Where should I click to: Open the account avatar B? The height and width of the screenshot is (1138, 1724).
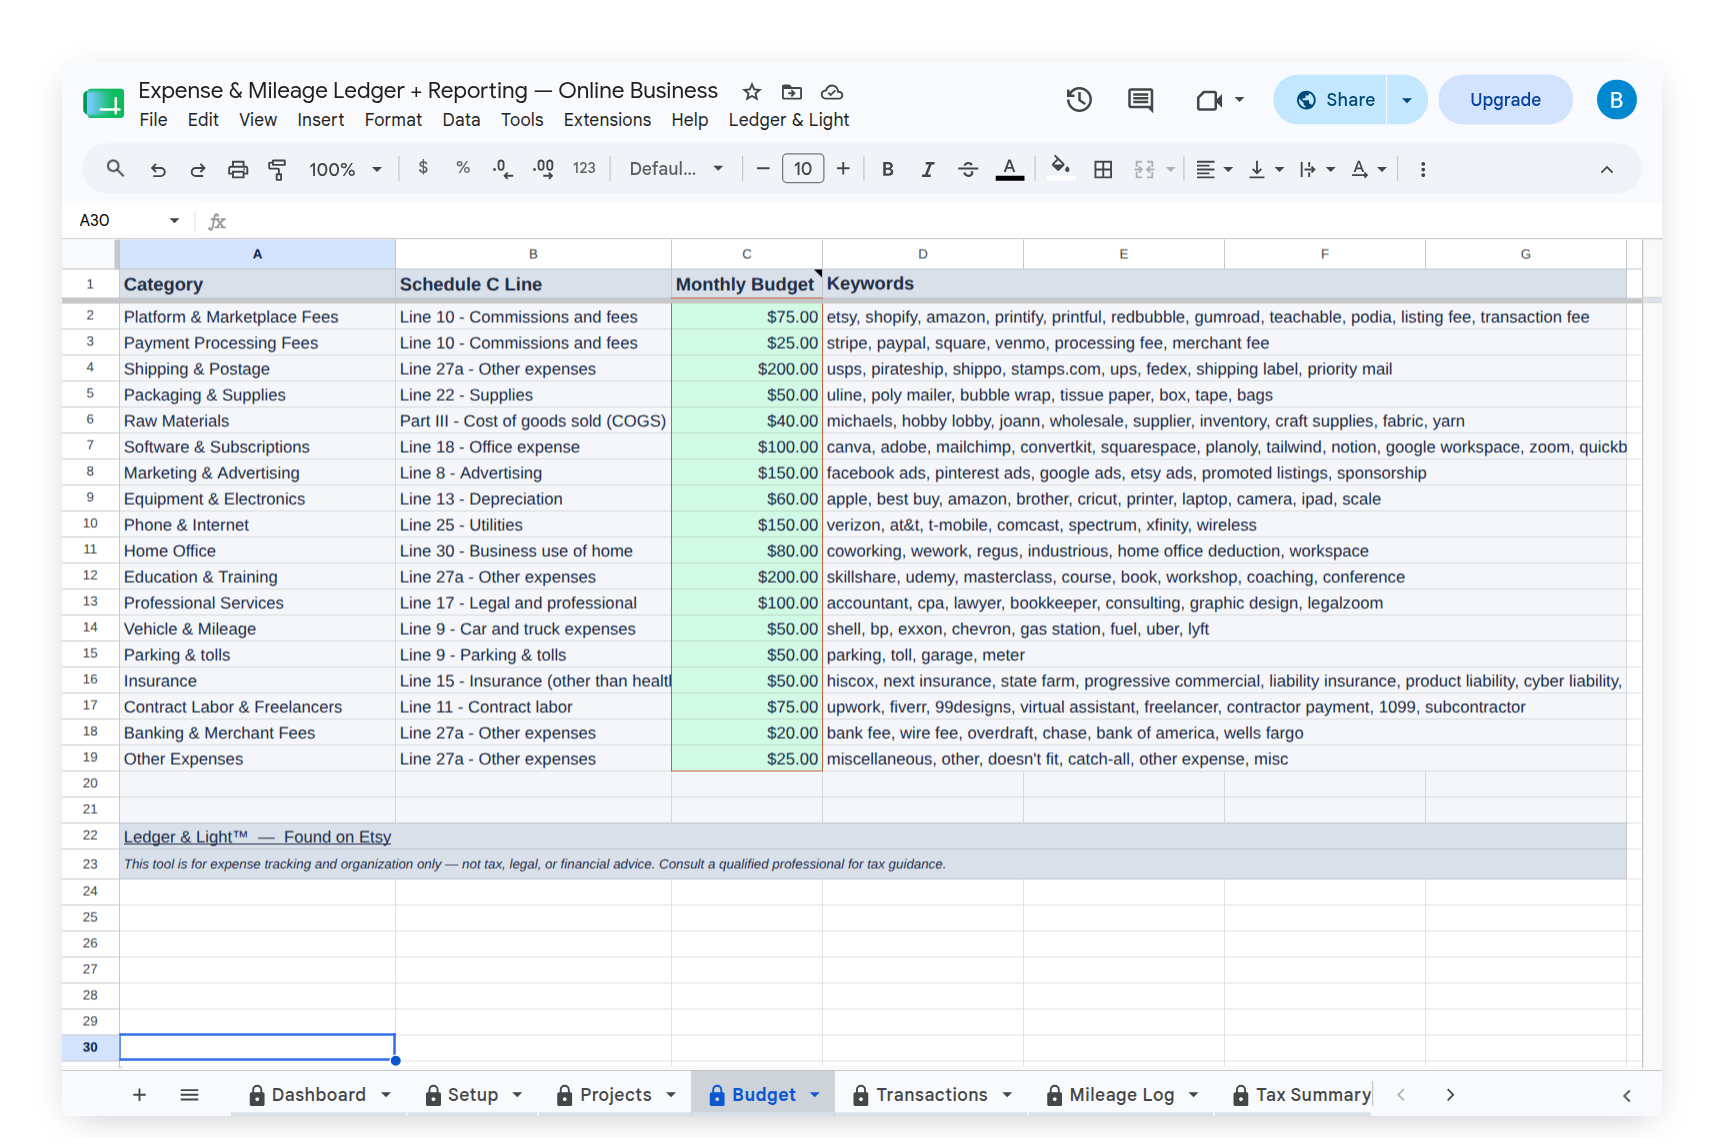point(1616,100)
